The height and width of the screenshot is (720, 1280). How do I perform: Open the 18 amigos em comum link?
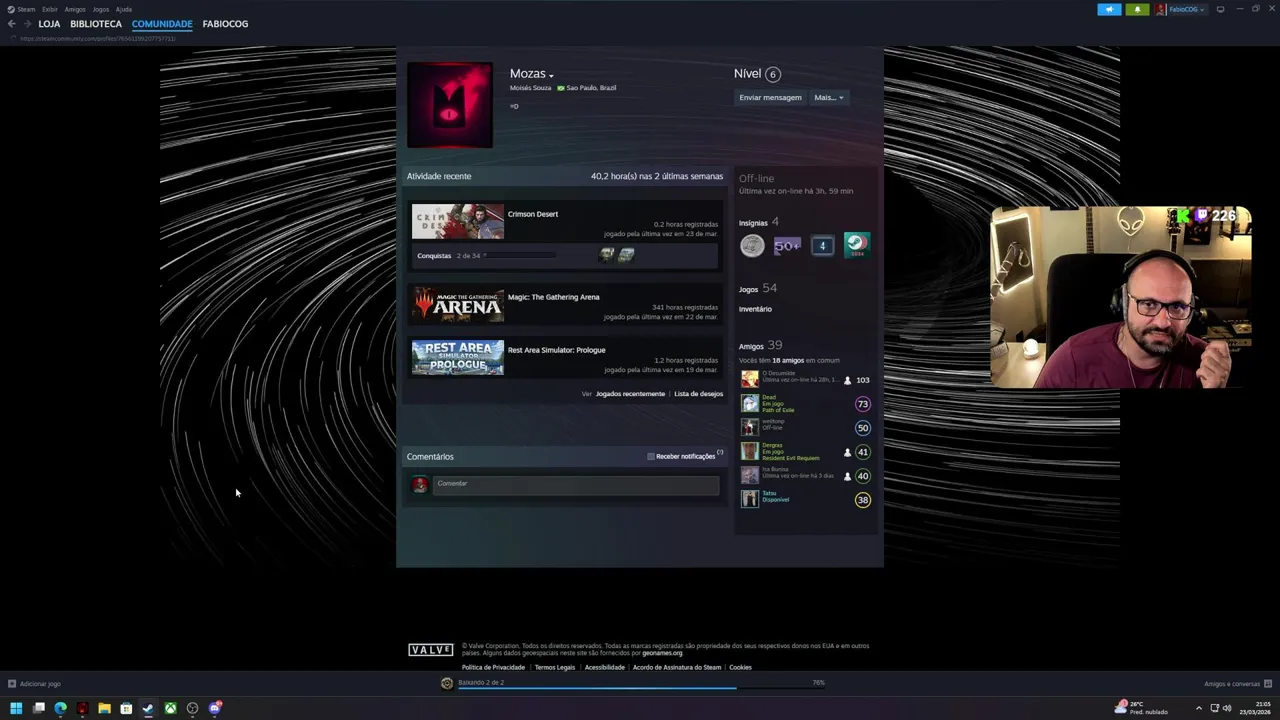tap(788, 360)
